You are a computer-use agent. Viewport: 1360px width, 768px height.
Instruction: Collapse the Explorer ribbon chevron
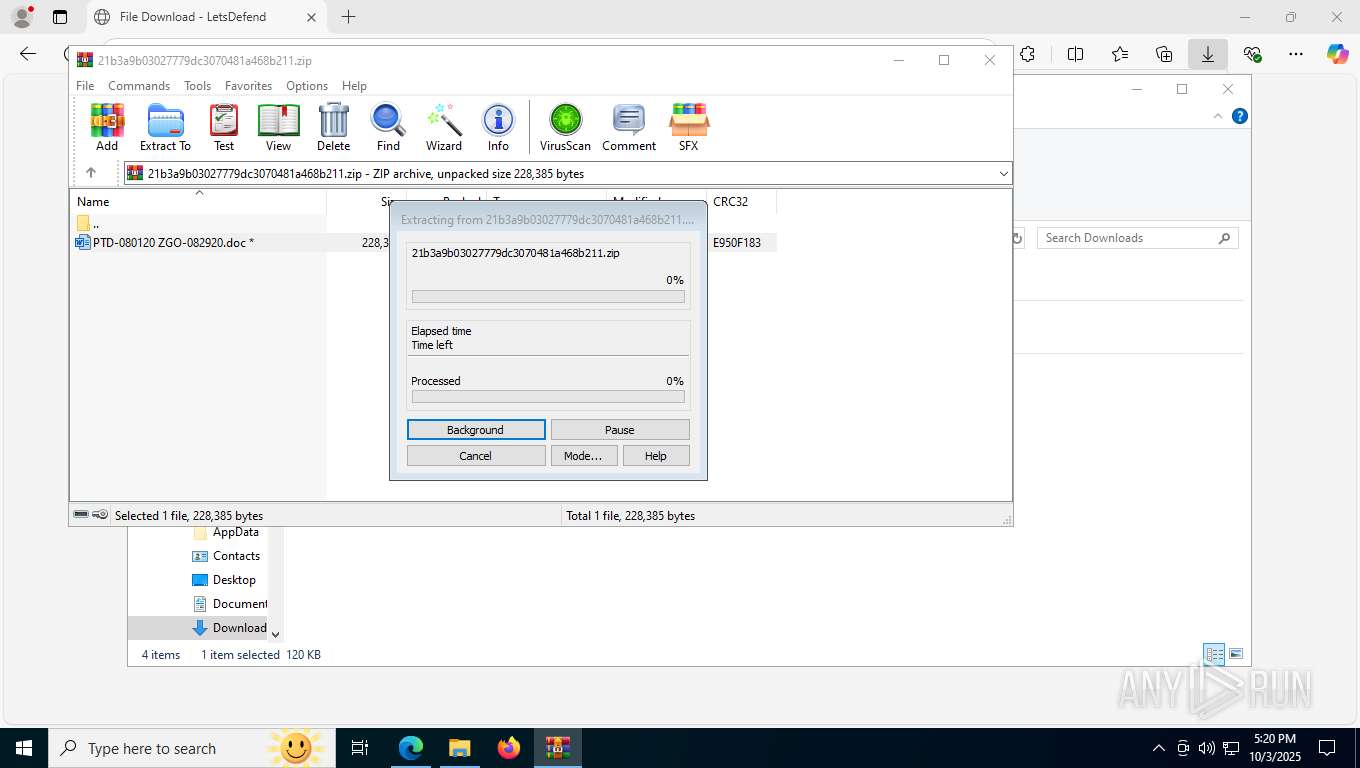click(x=1218, y=116)
